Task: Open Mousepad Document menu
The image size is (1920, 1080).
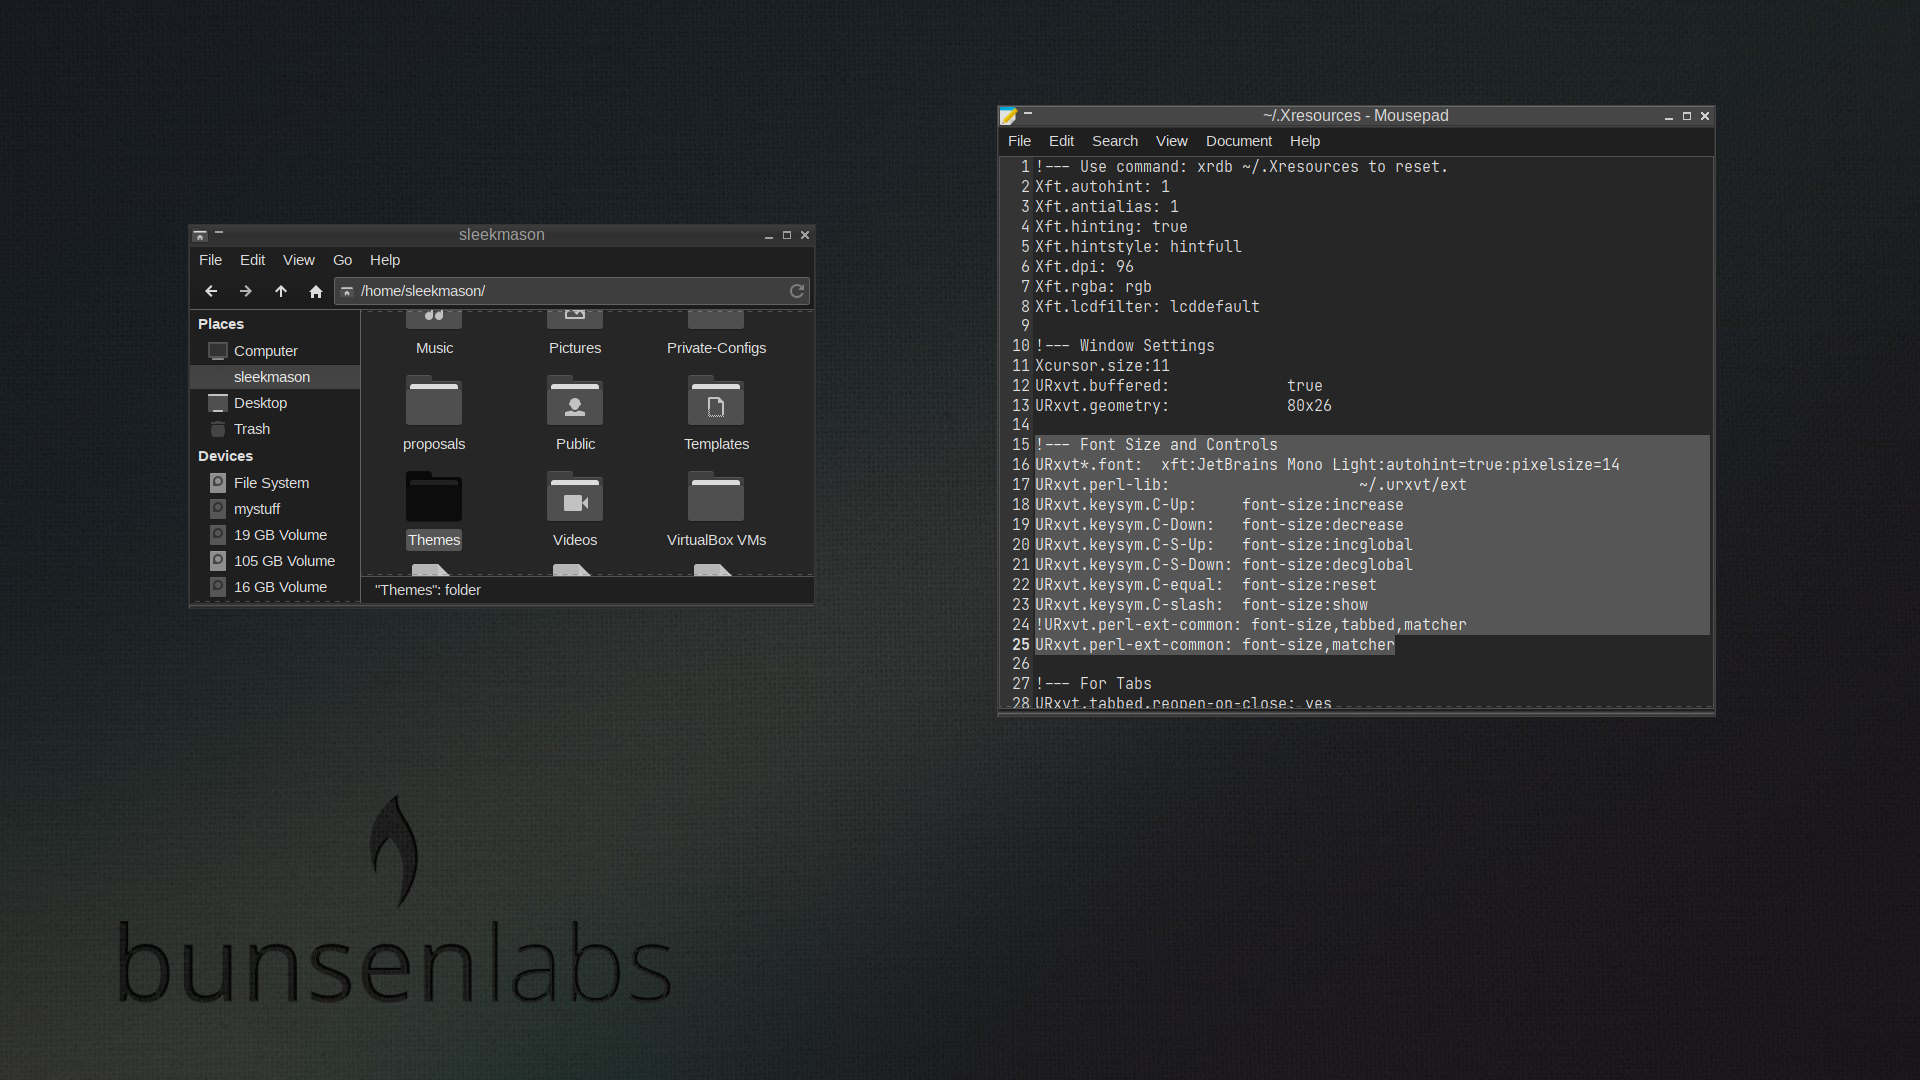Action: pyautogui.click(x=1239, y=141)
